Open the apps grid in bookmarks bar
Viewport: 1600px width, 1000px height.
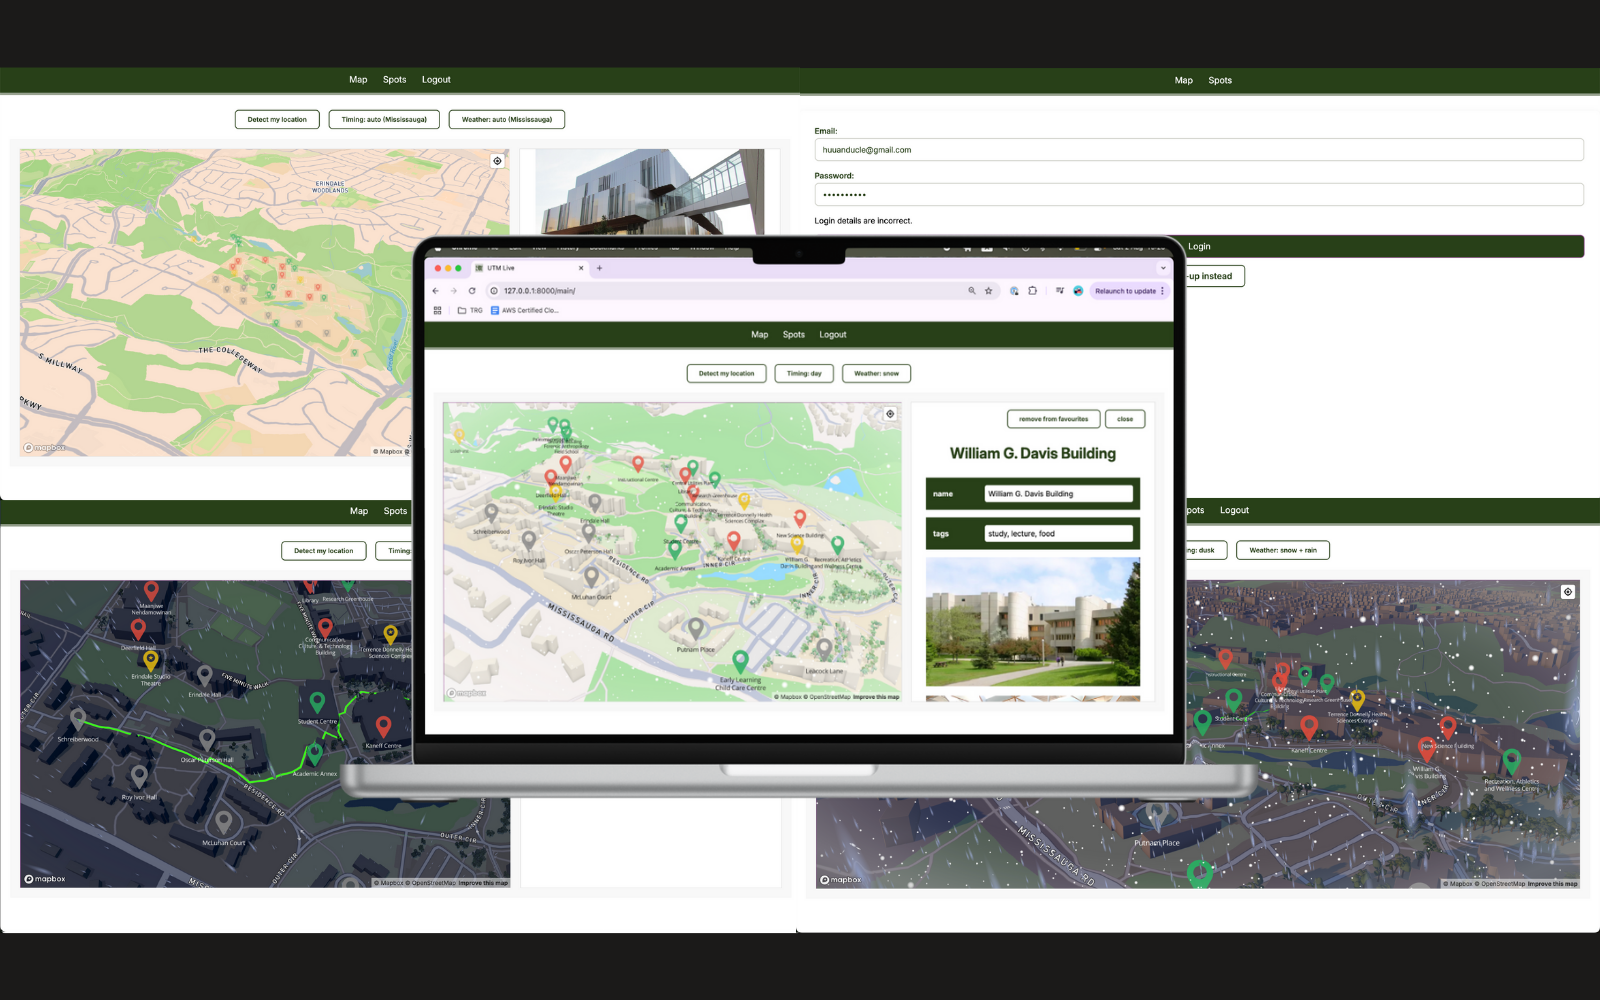point(437,310)
